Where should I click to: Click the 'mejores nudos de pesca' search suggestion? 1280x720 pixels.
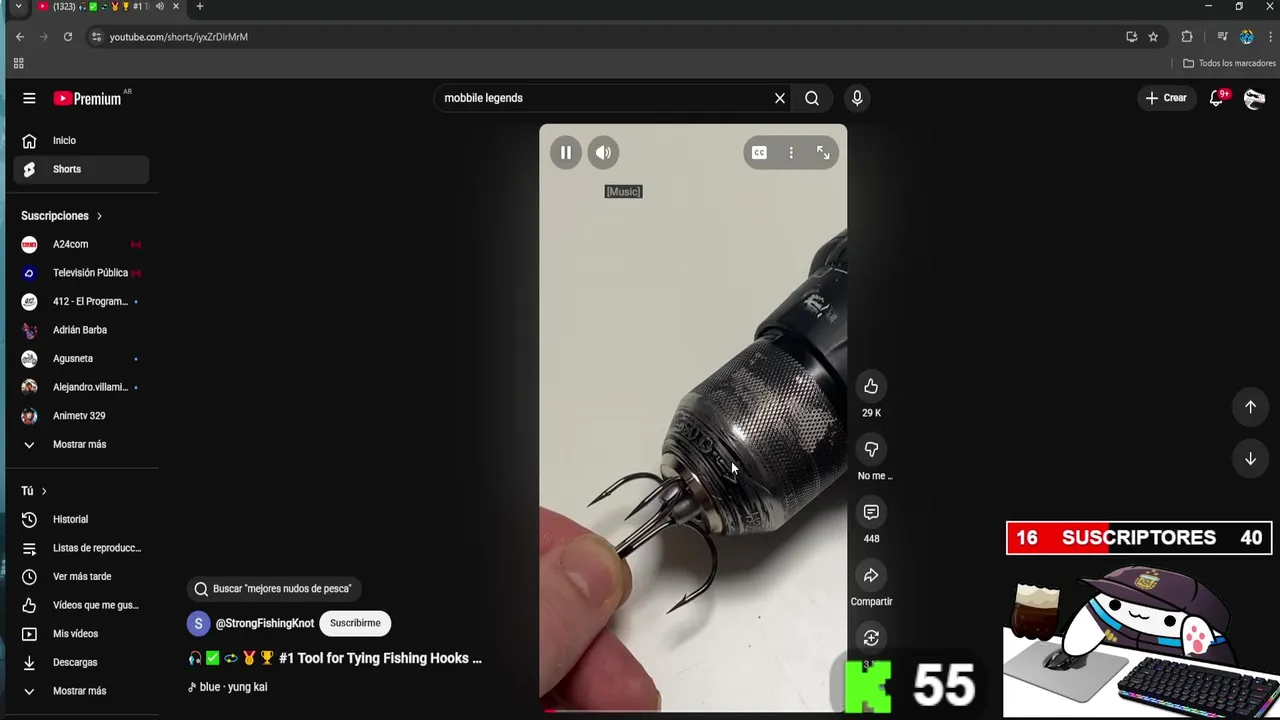[x=274, y=589]
